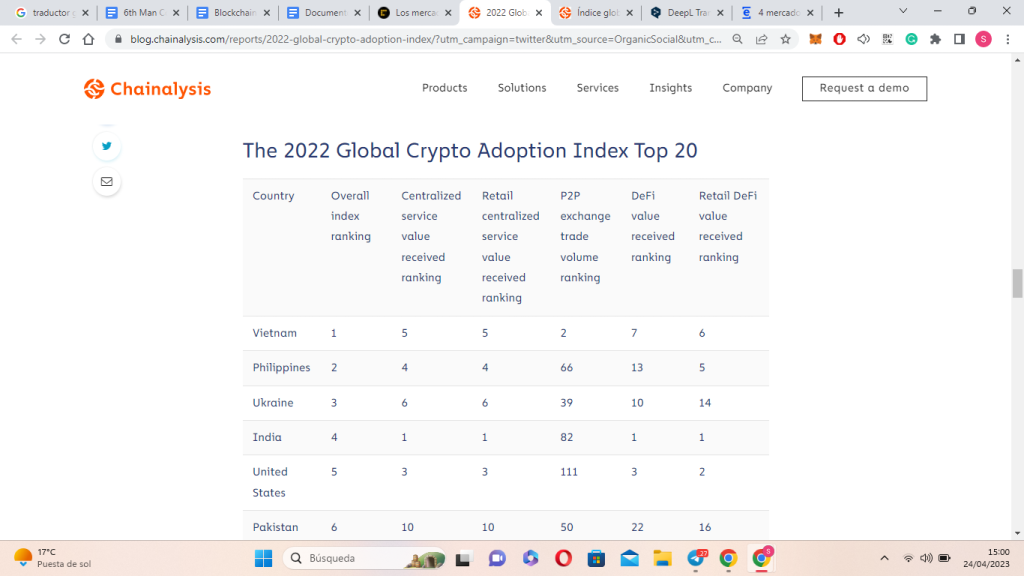Screen dimensions: 1024x576
Task: Click the speaker read-aloud extension
Action: pos(863,39)
